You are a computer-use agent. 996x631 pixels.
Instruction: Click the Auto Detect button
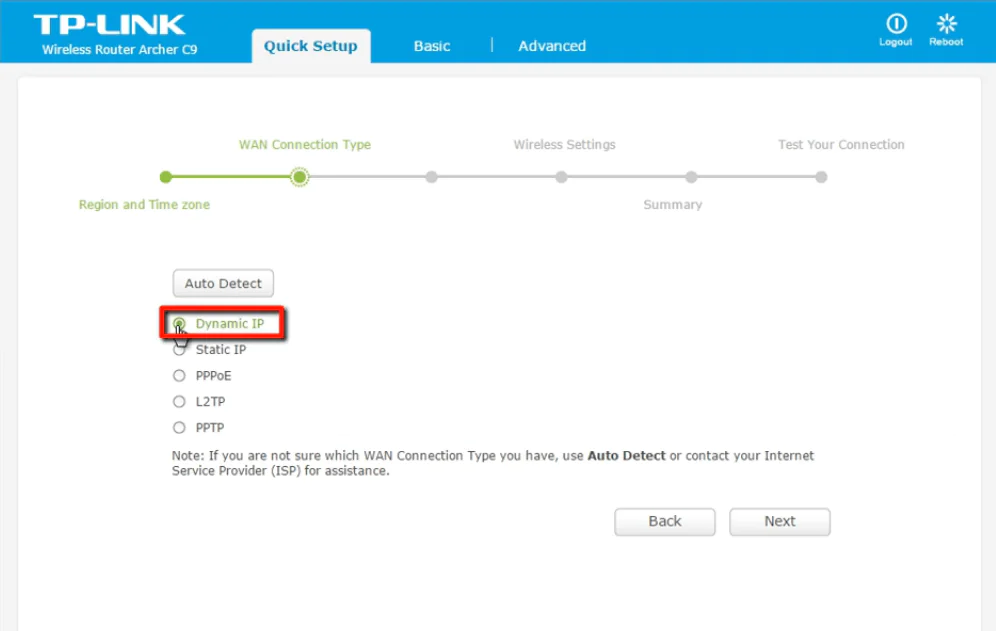(222, 283)
